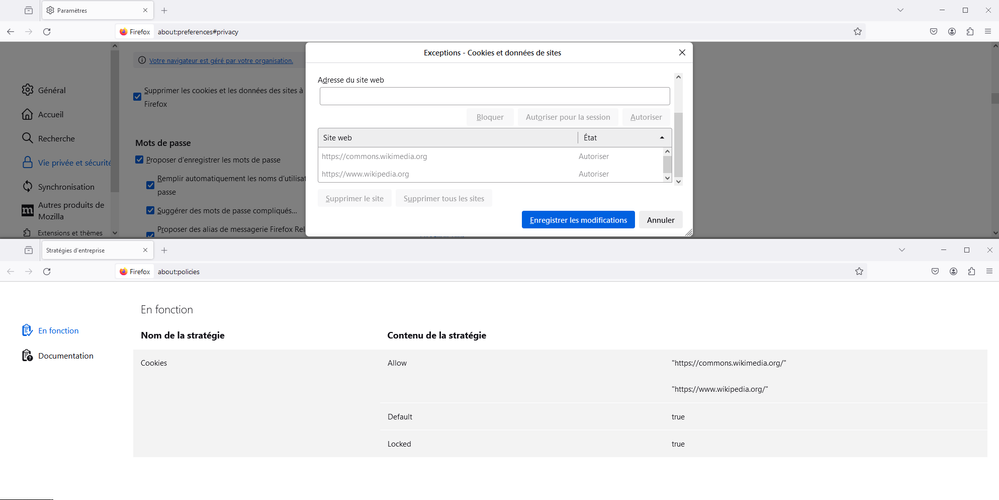Screen dimensions: 999x500
Task: Click the Adresse du site web field
Action: tap(494, 96)
